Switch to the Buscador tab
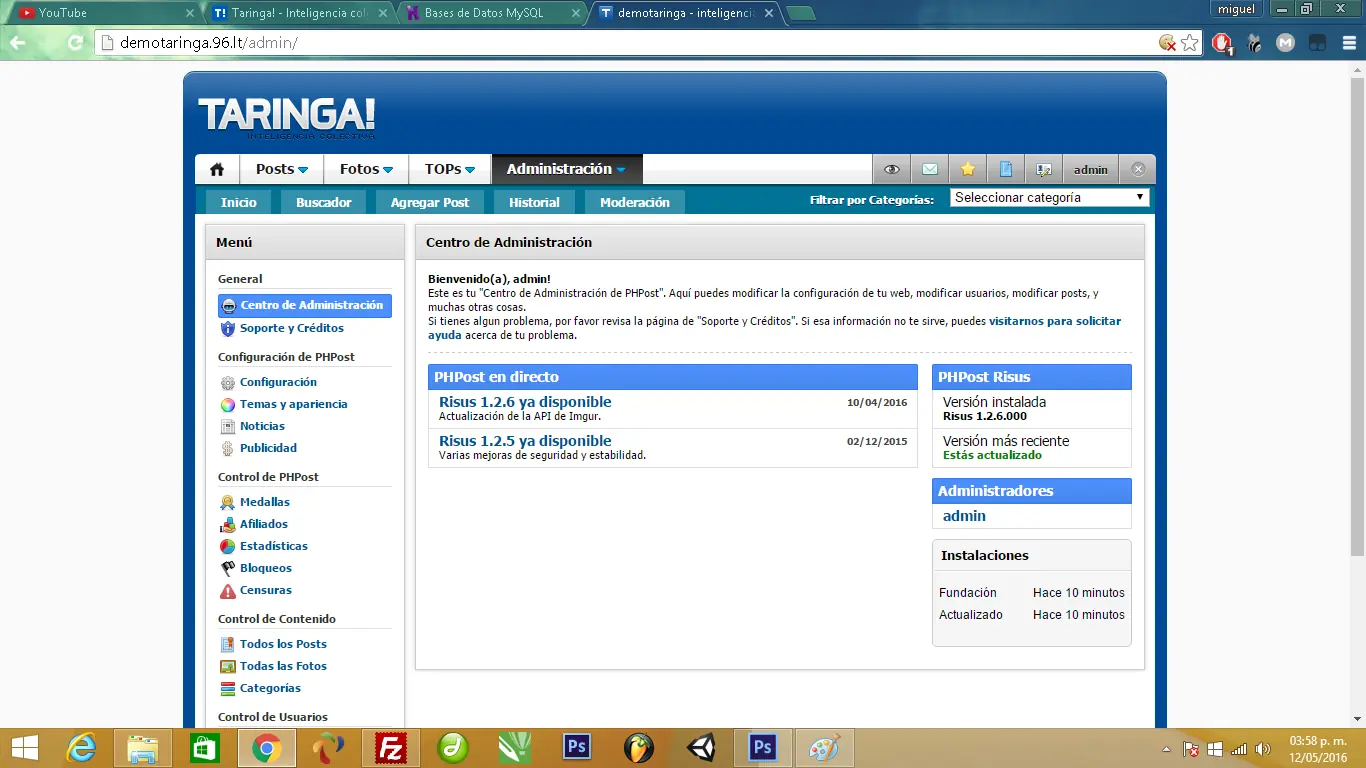Image resolution: width=1366 pixels, height=768 pixels. click(x=324, y=202)
